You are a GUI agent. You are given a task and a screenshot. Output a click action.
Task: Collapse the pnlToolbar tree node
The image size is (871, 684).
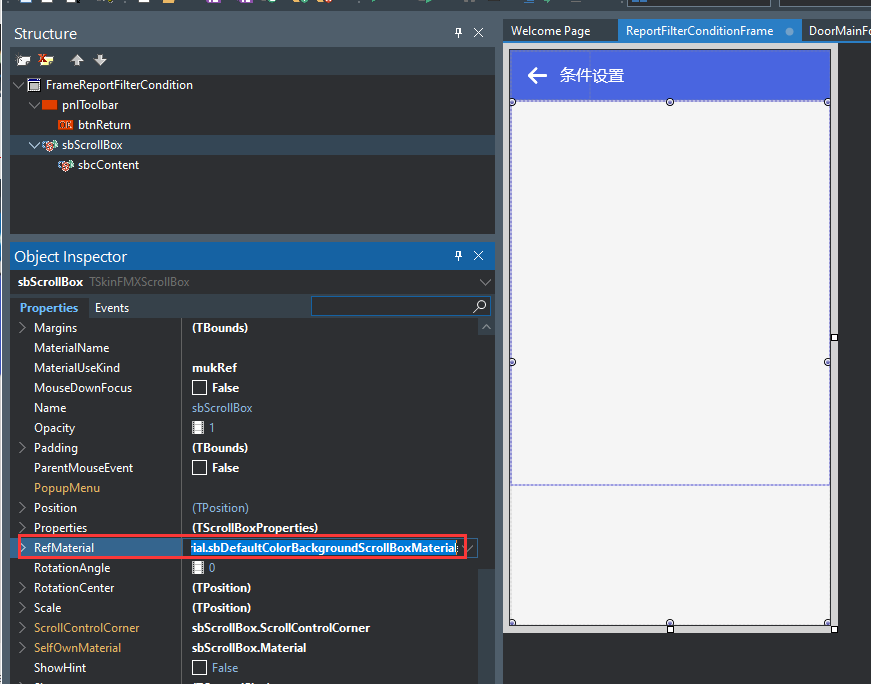(34, 105)
